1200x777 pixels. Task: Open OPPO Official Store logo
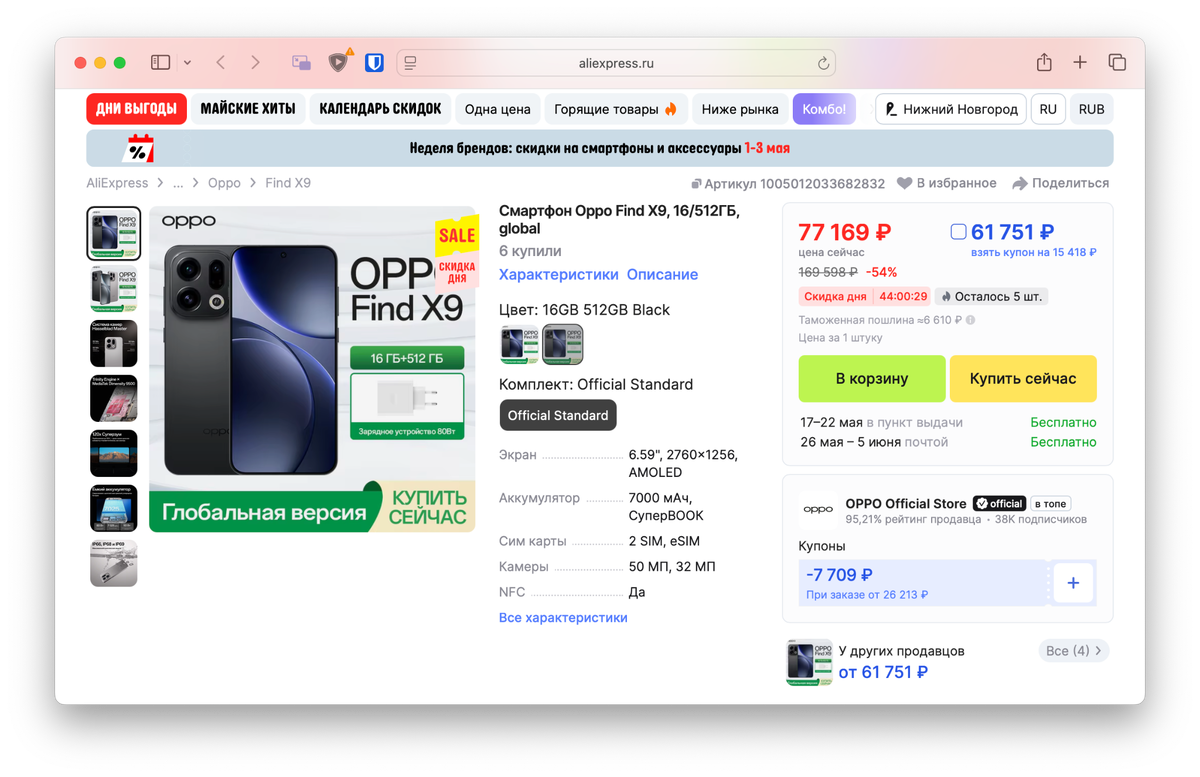(818, 509)
